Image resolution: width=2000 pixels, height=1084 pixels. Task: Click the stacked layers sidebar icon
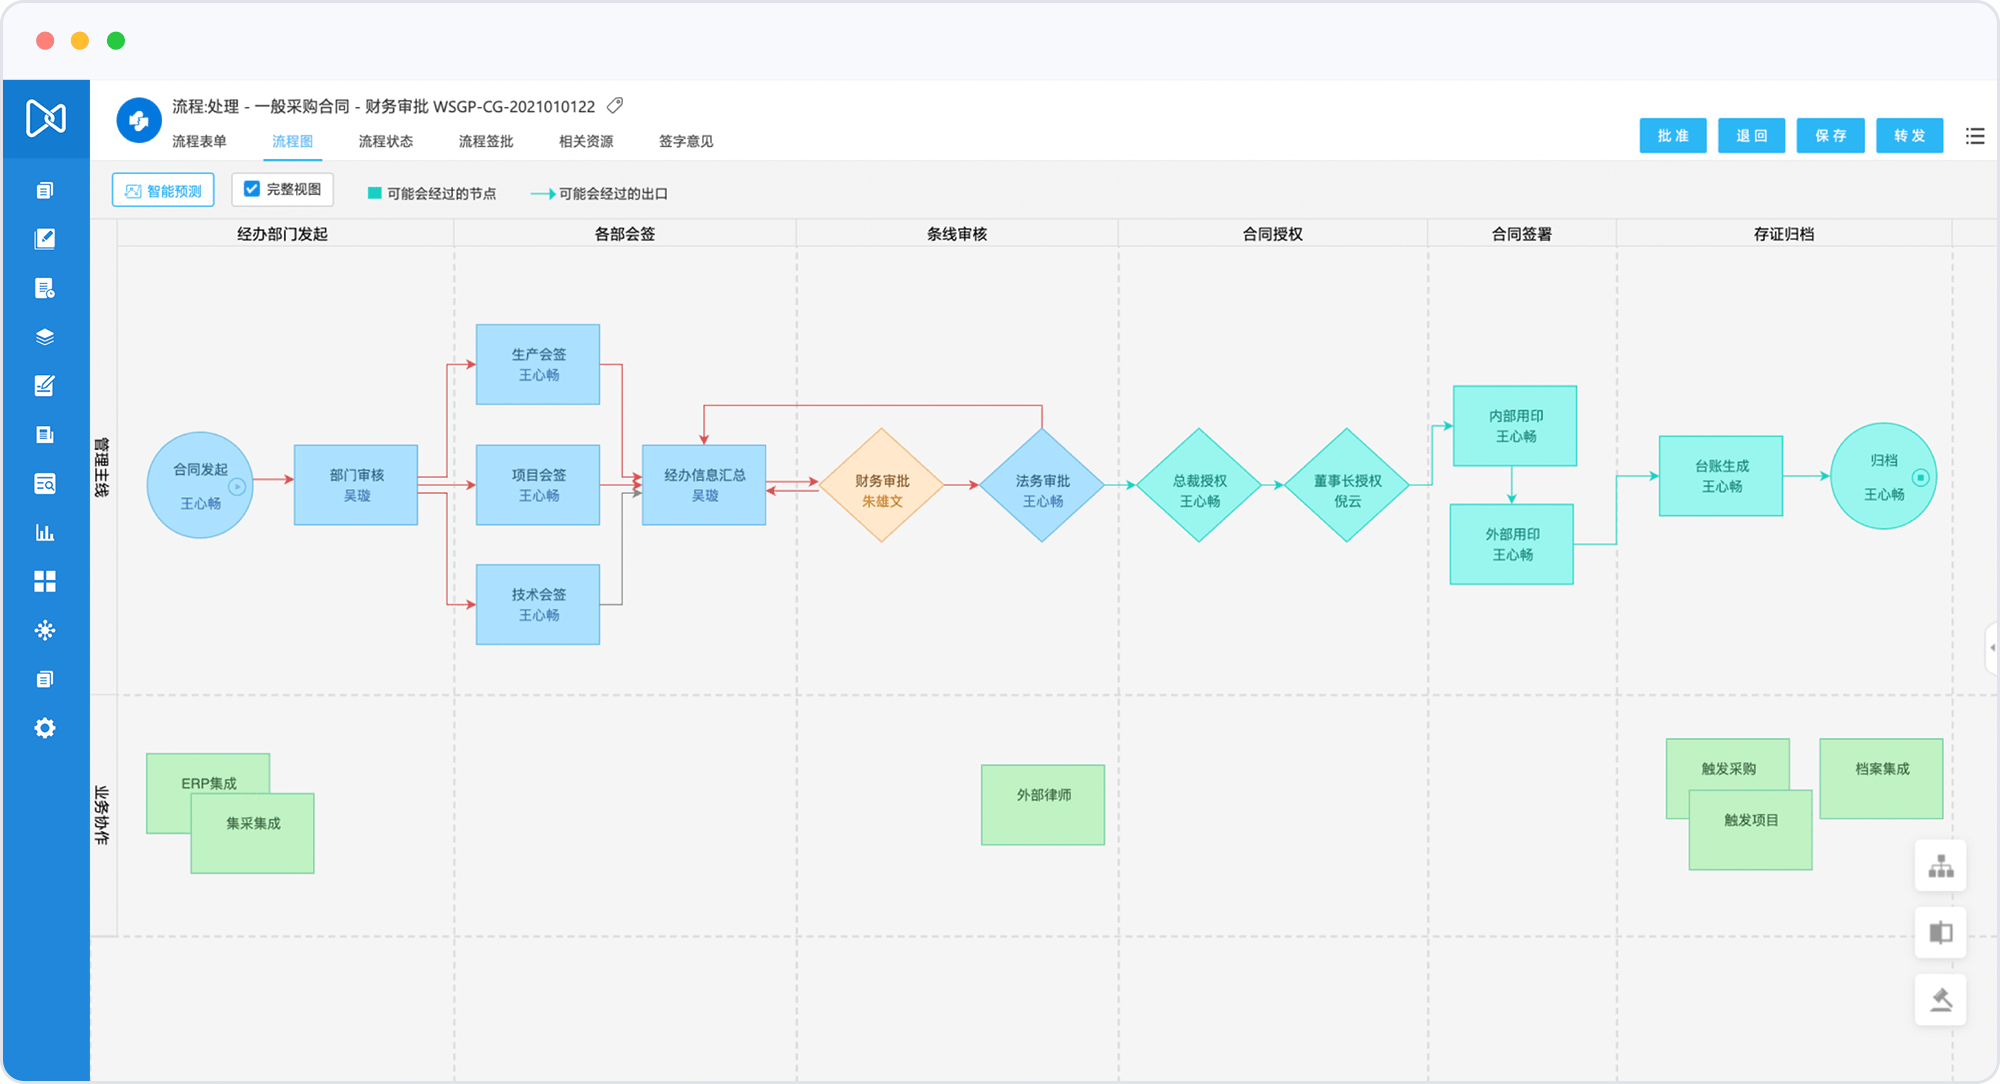45,337
